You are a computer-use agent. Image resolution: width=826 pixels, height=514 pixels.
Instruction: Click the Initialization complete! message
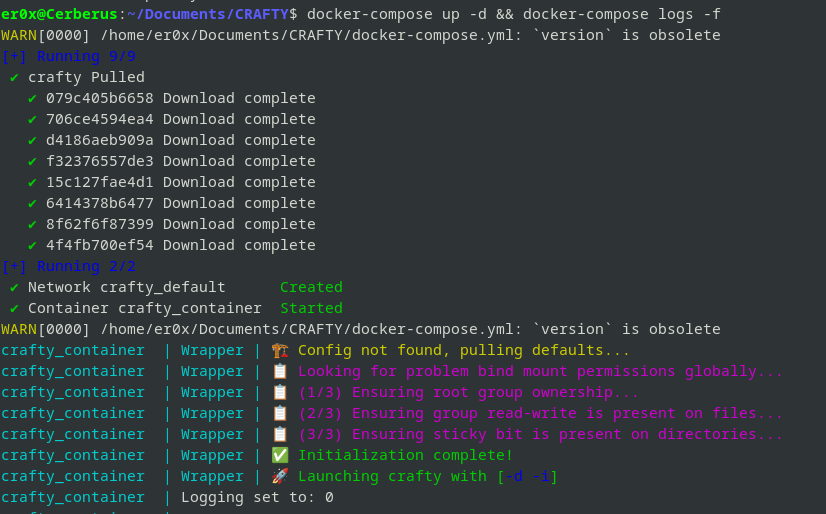pyautogui.click(x=405, y=455)
